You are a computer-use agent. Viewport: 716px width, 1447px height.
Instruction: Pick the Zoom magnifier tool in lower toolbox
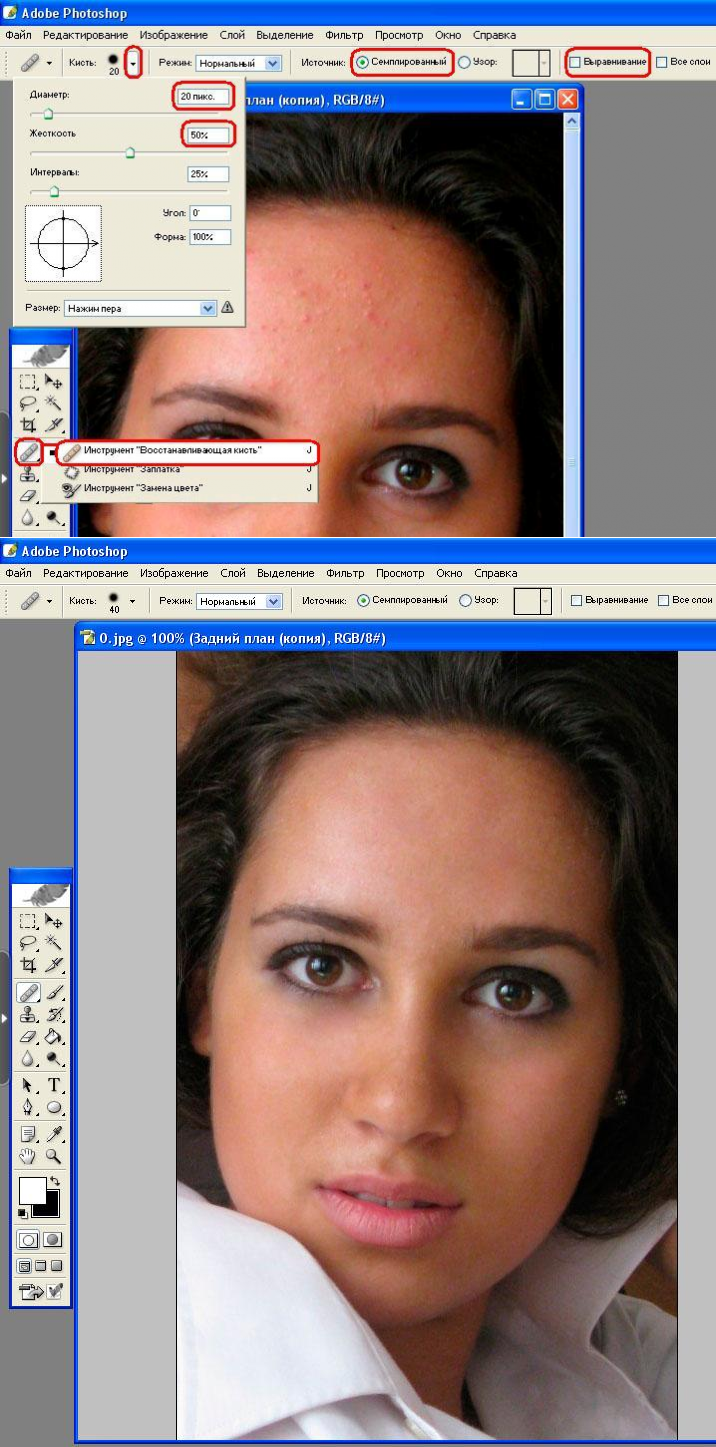53,1156
